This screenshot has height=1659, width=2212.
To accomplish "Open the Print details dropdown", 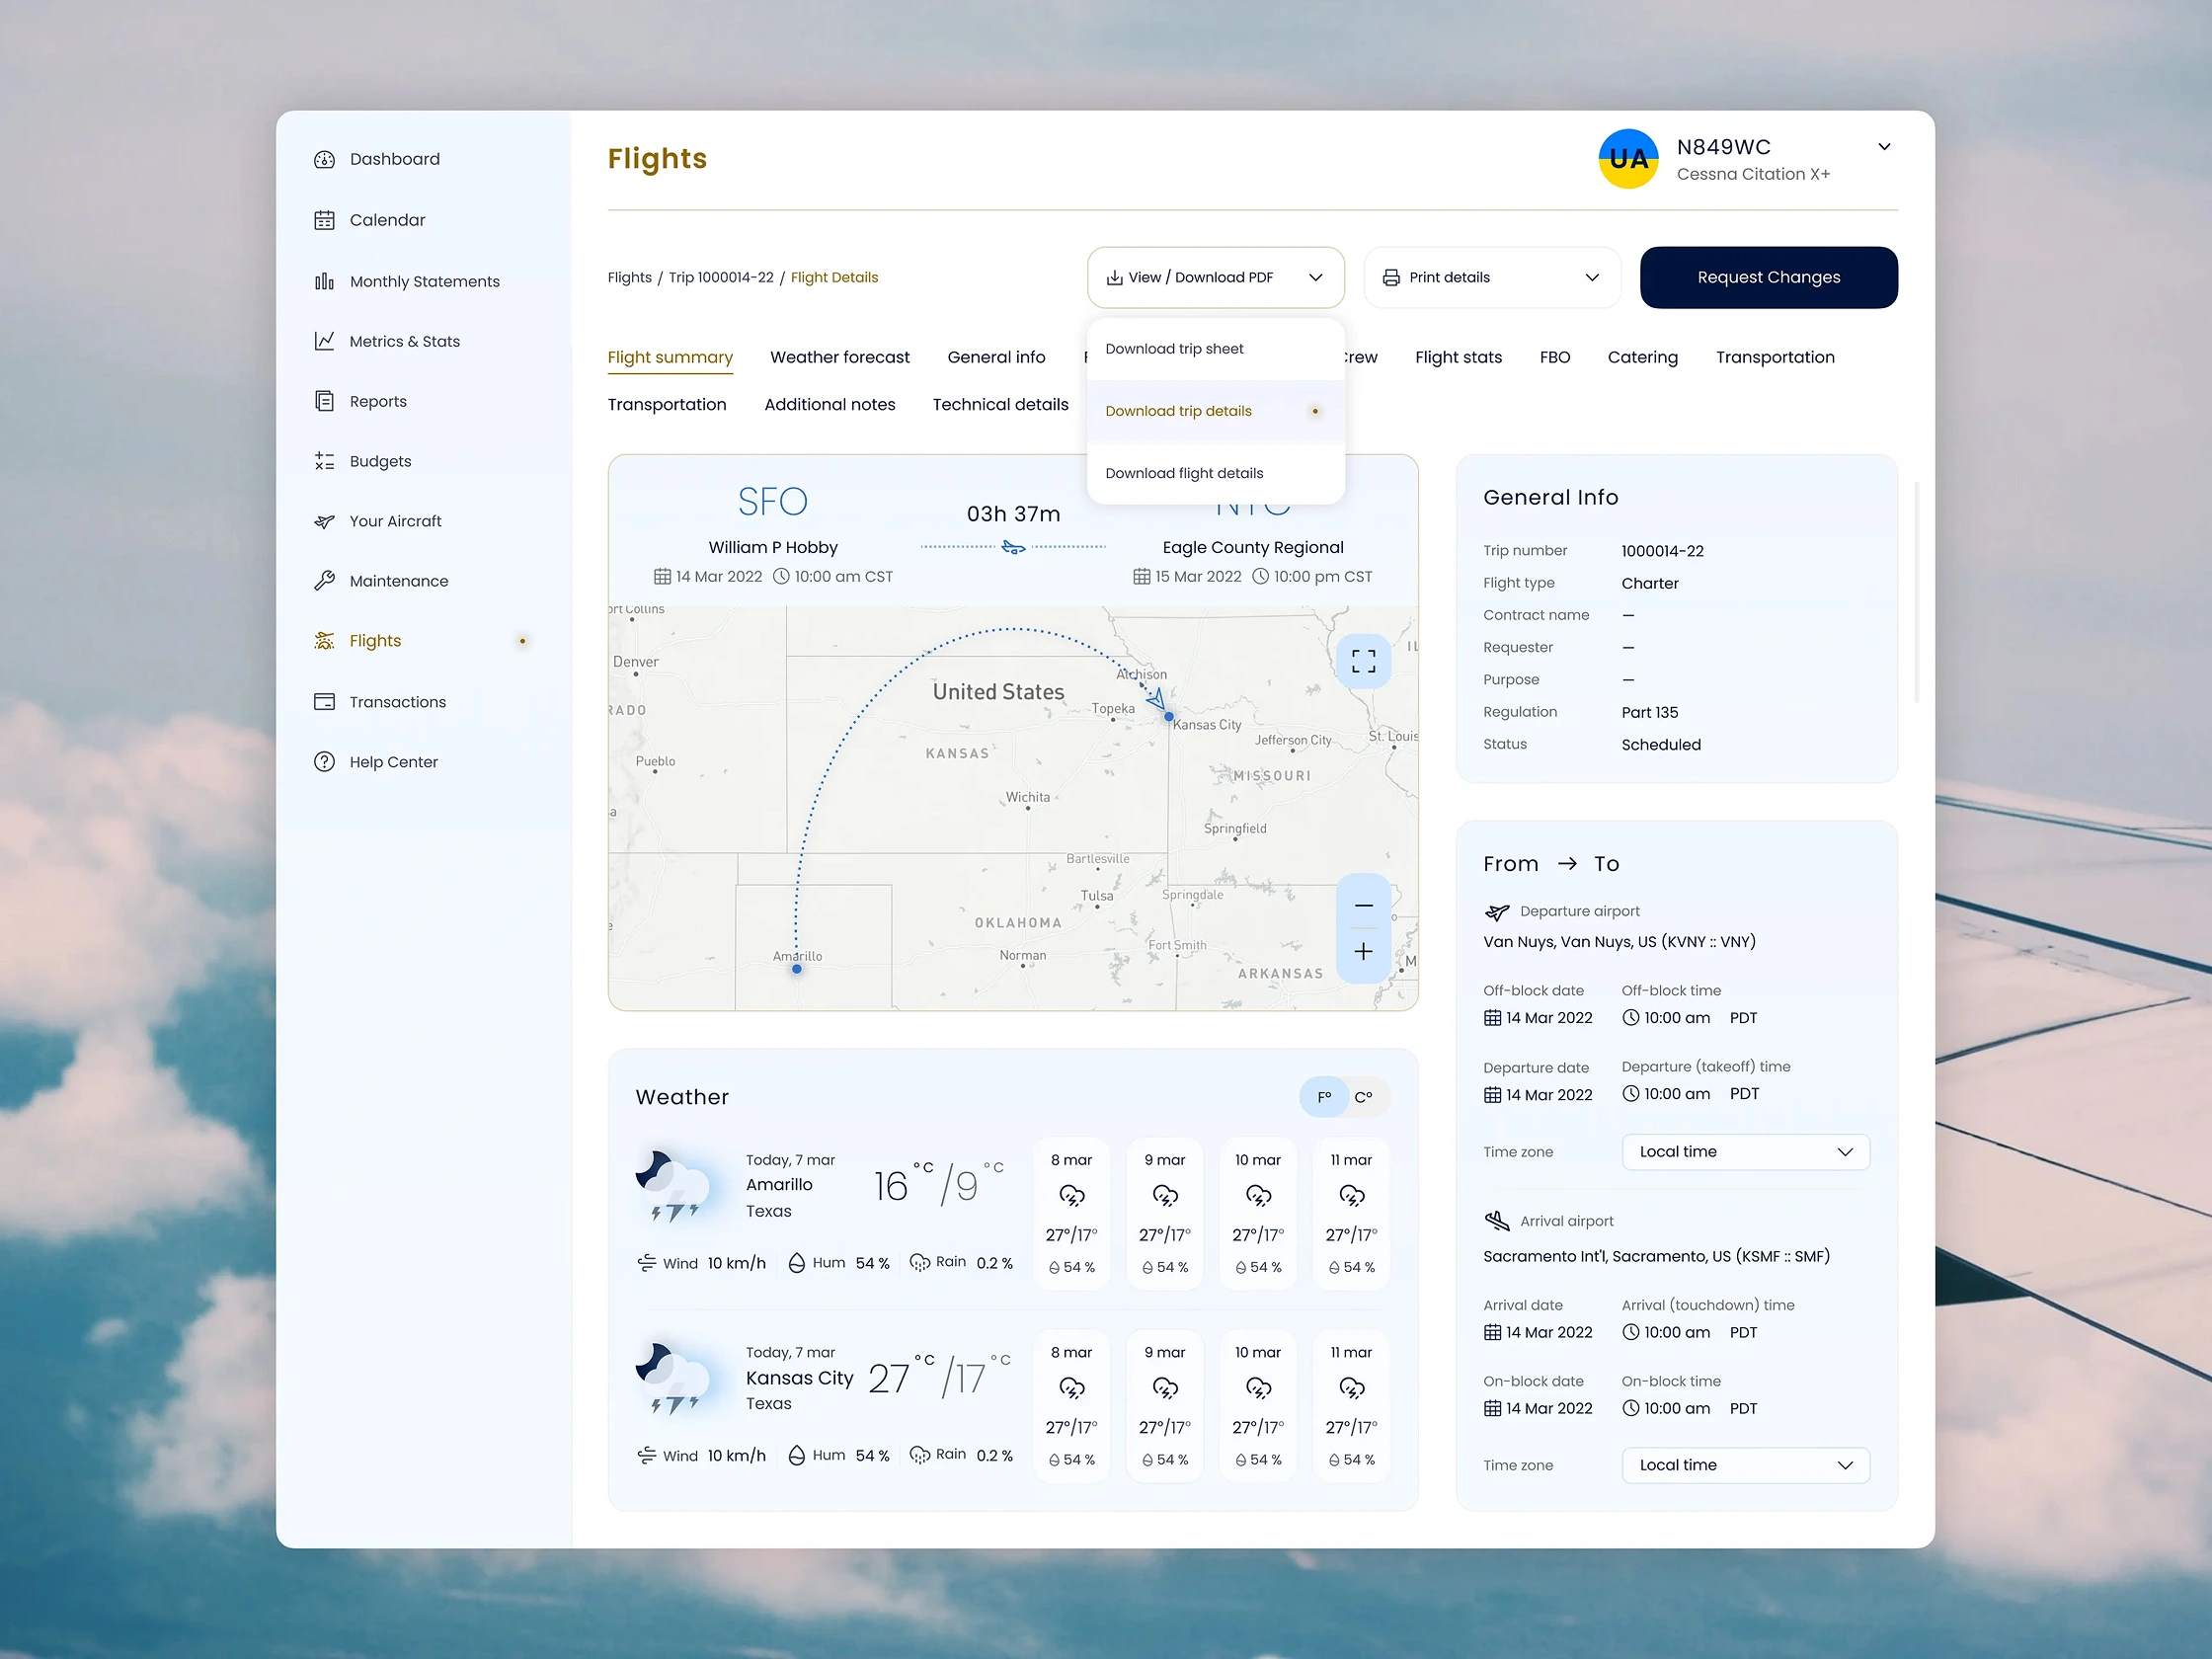I will [x=1492, y=278].
